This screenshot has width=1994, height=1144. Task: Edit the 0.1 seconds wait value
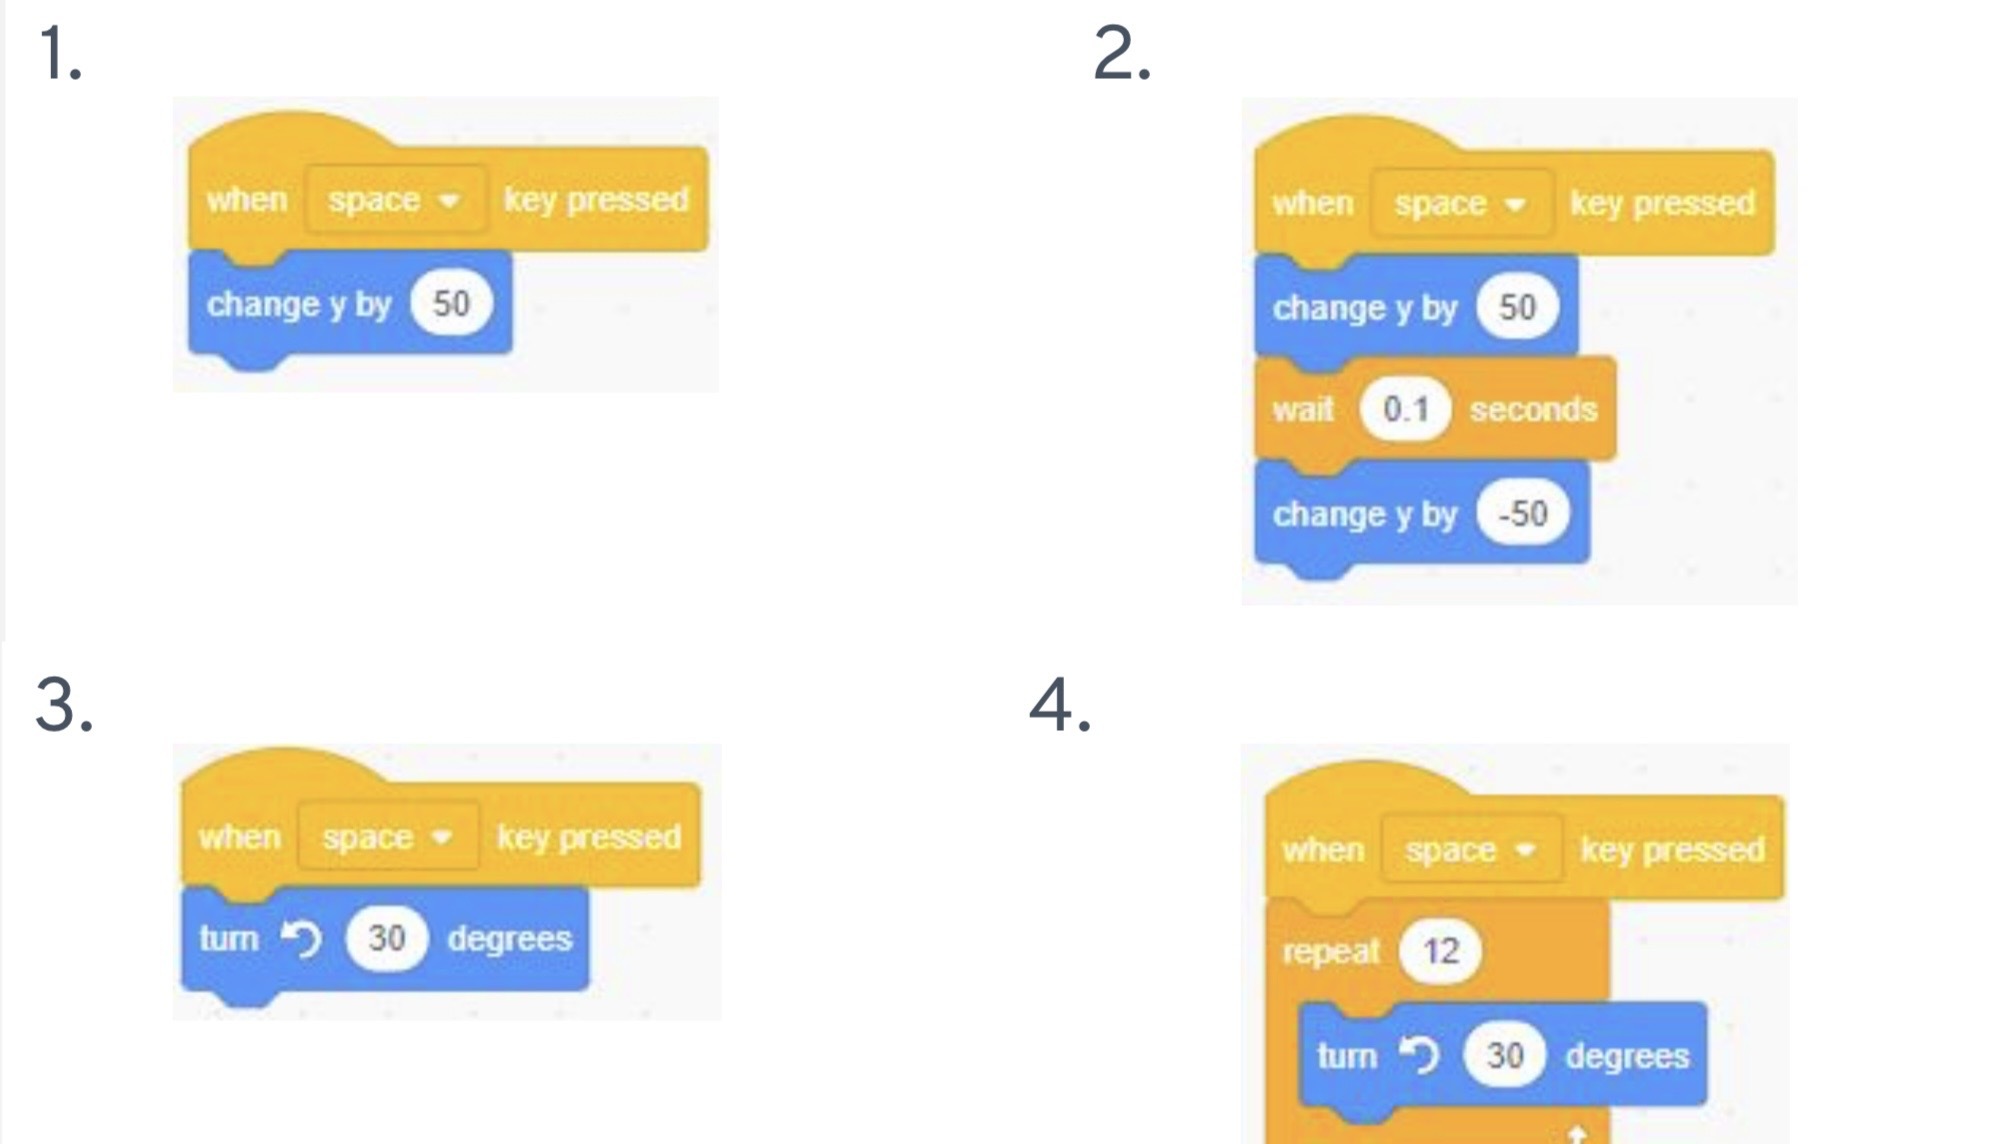(x=1405, y=409)
